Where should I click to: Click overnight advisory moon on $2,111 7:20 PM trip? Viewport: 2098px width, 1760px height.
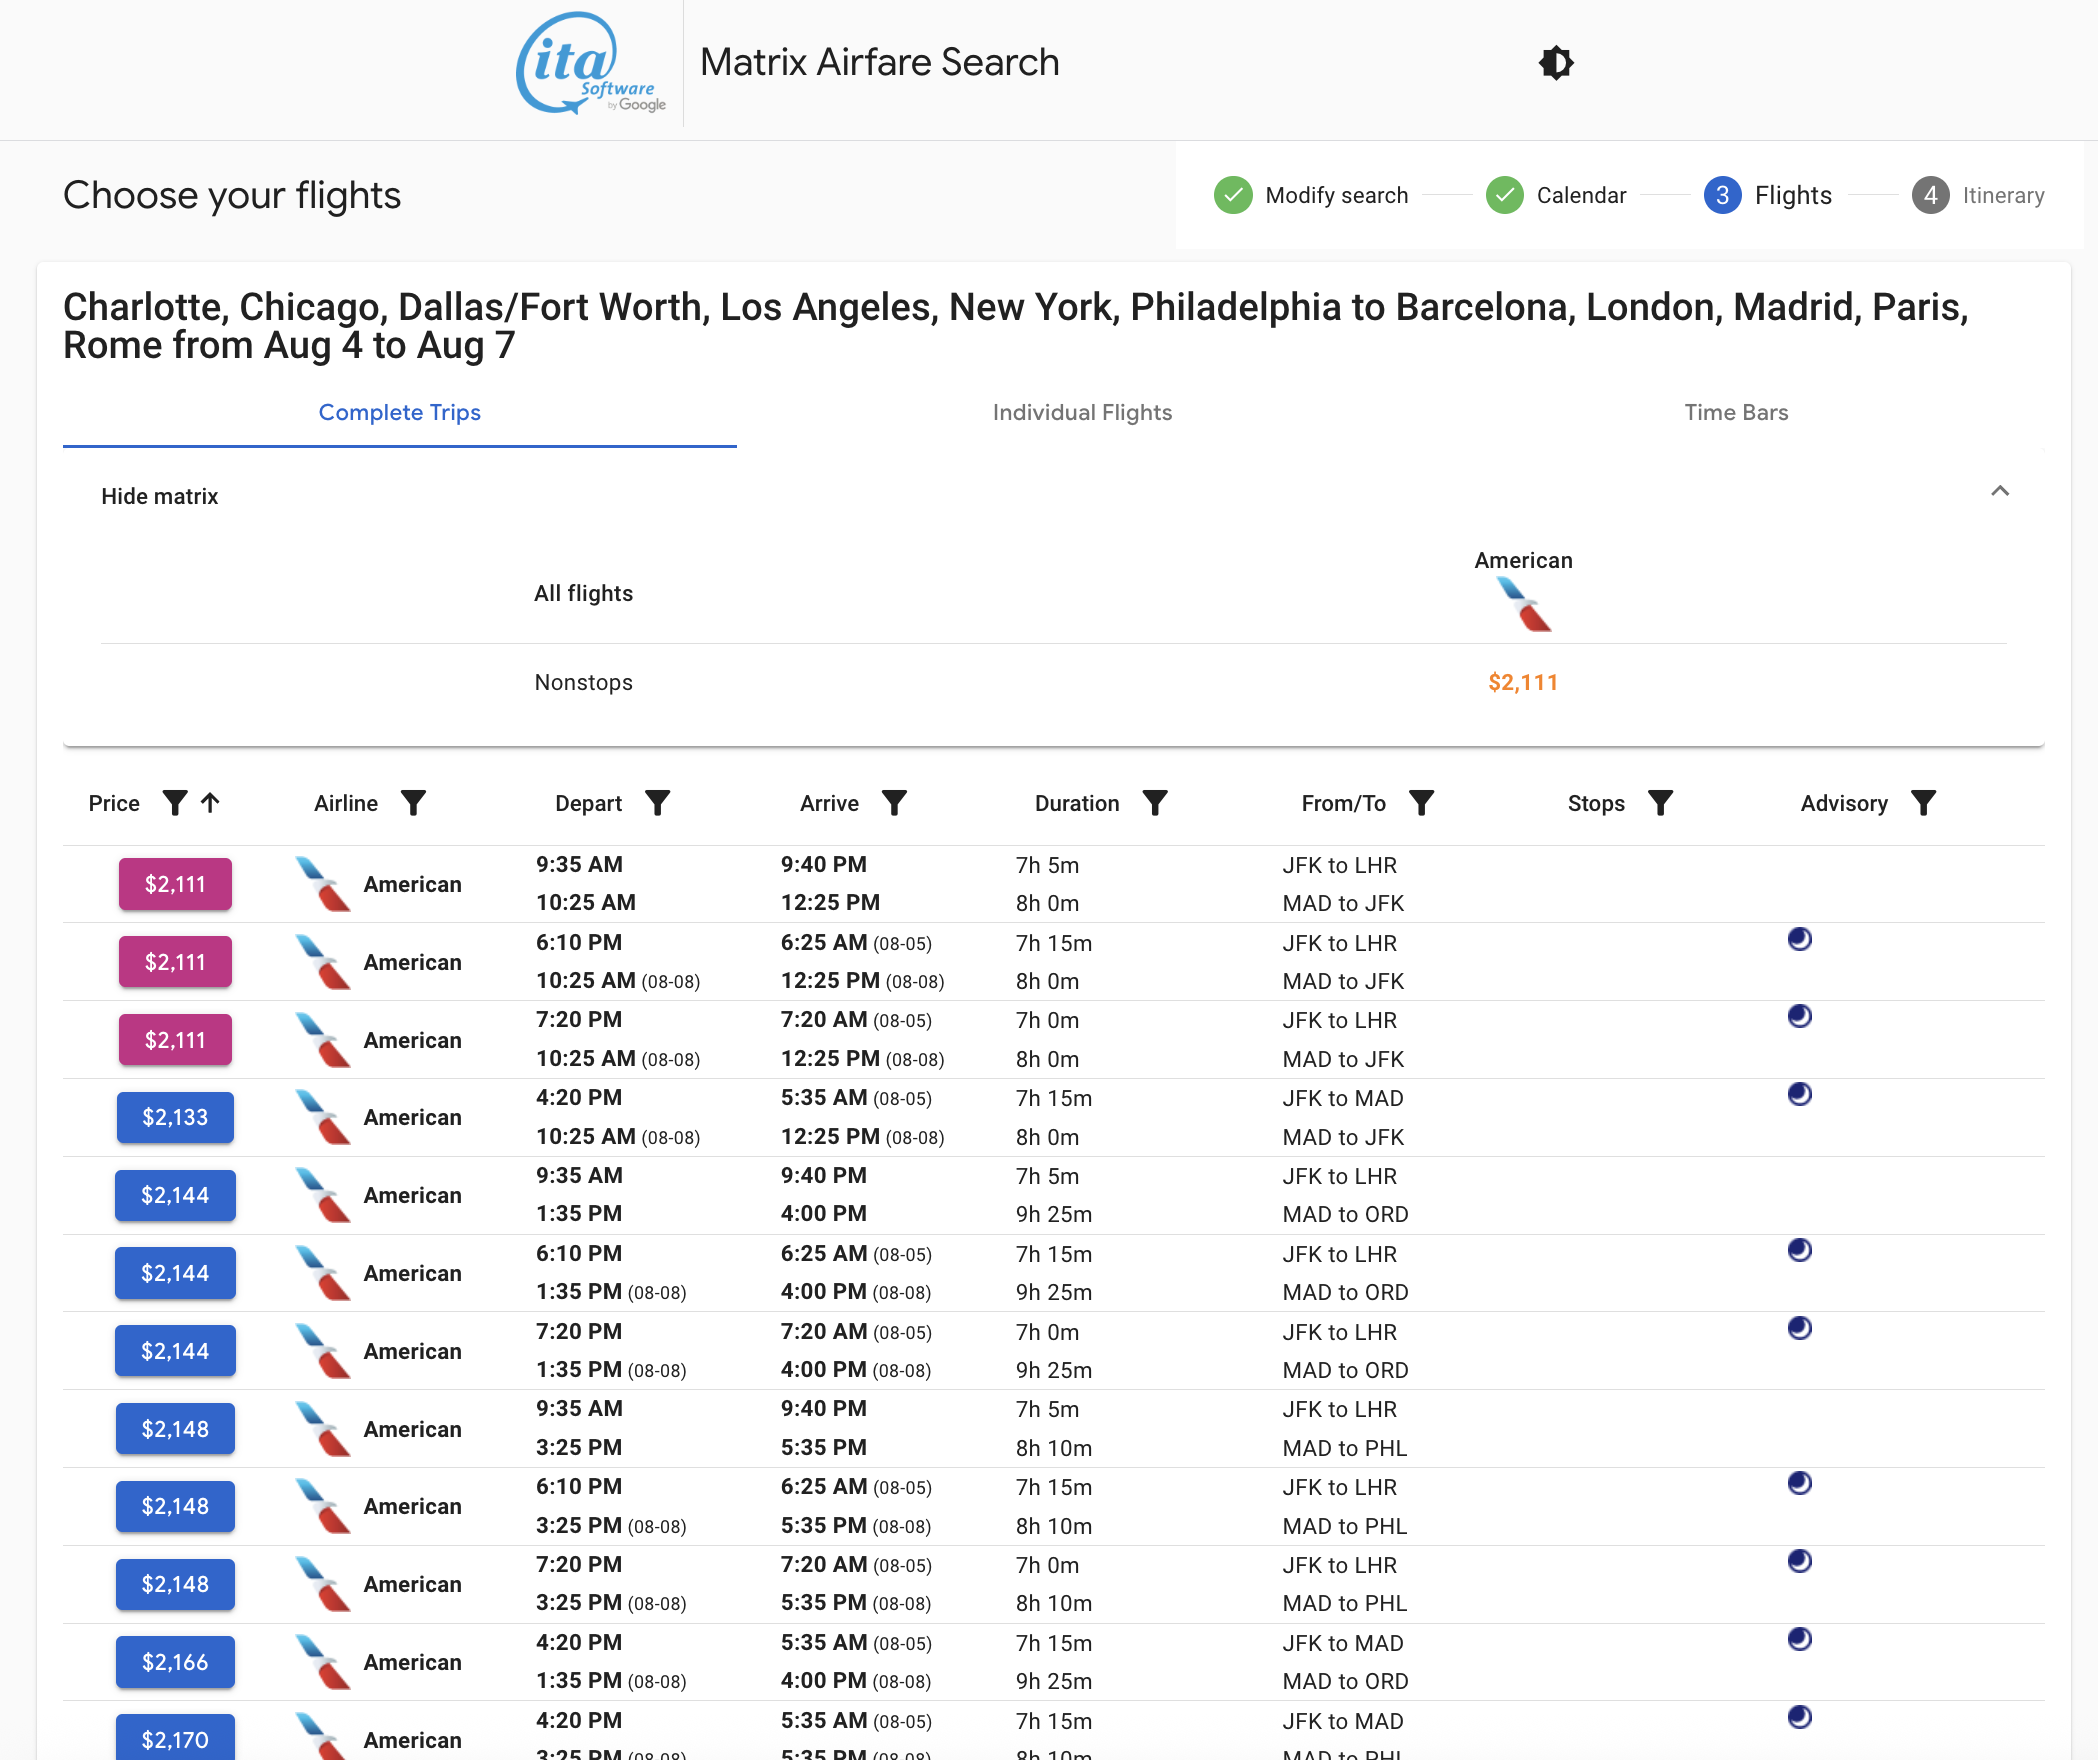(x=1800, y=1016)
